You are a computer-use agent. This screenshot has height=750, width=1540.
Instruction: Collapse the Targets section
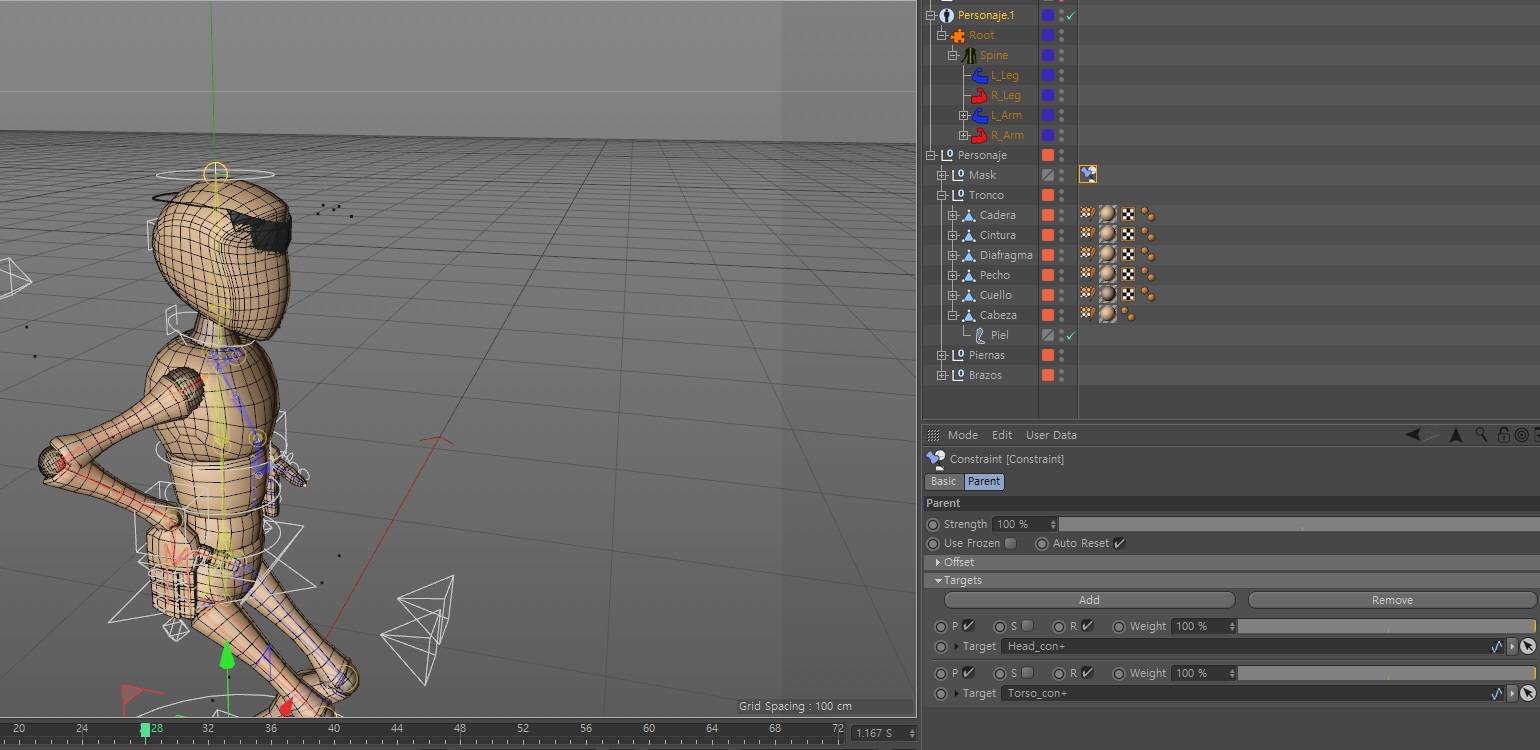pyautogui.click(x=938, y=580)
